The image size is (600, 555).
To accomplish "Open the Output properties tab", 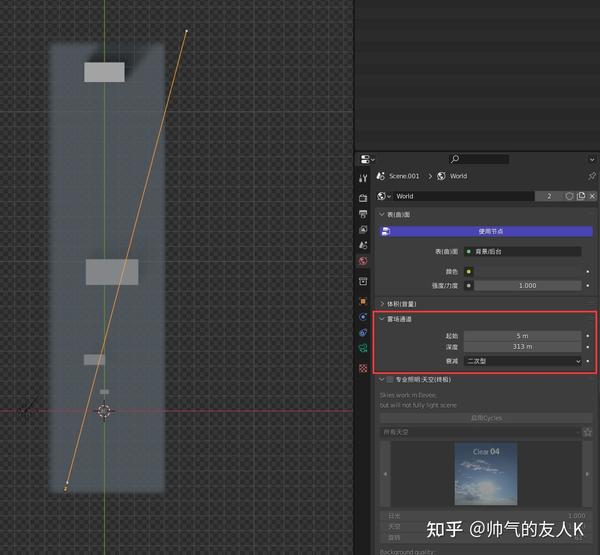I will [363, 214].
